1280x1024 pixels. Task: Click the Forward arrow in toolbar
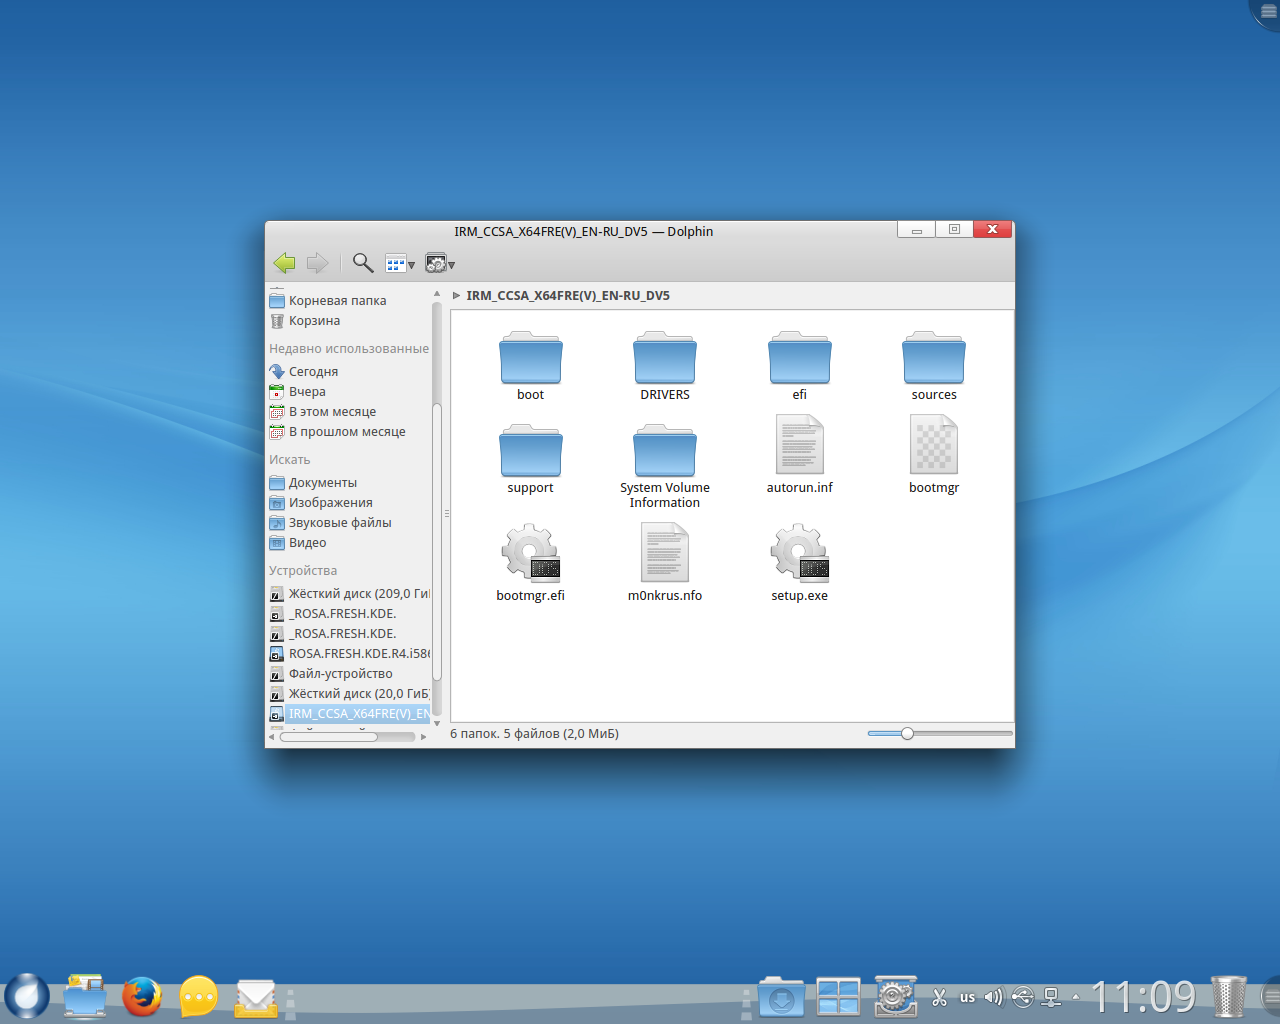tap(317, 263)
